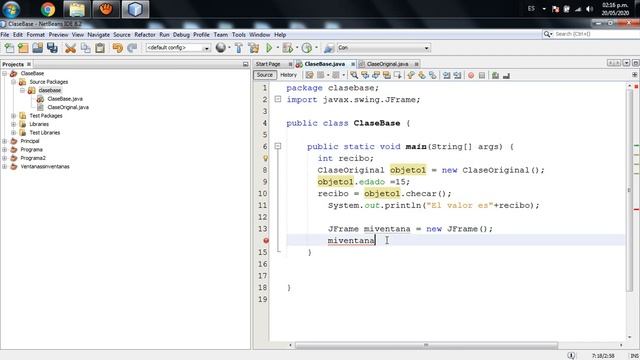
Task: Click the volume speaker tray icon
Action: click(x=589, y=9)
